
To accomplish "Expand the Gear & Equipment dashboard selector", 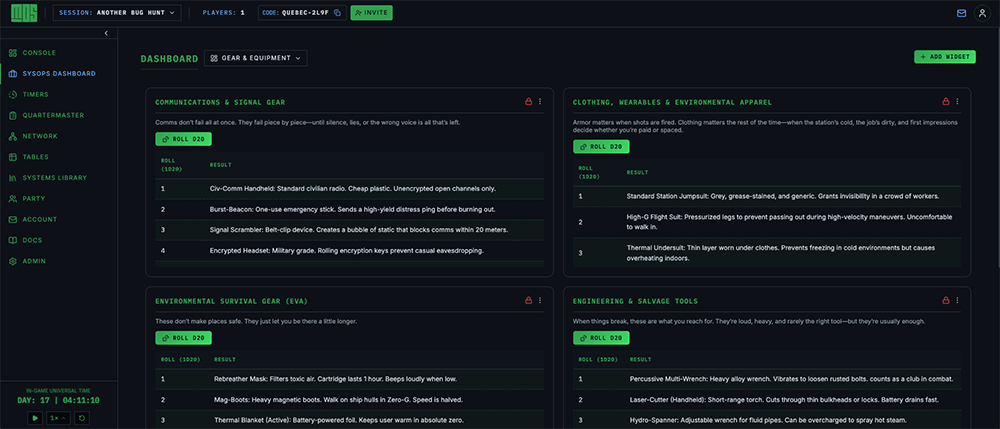I will (x=255, y=58).
